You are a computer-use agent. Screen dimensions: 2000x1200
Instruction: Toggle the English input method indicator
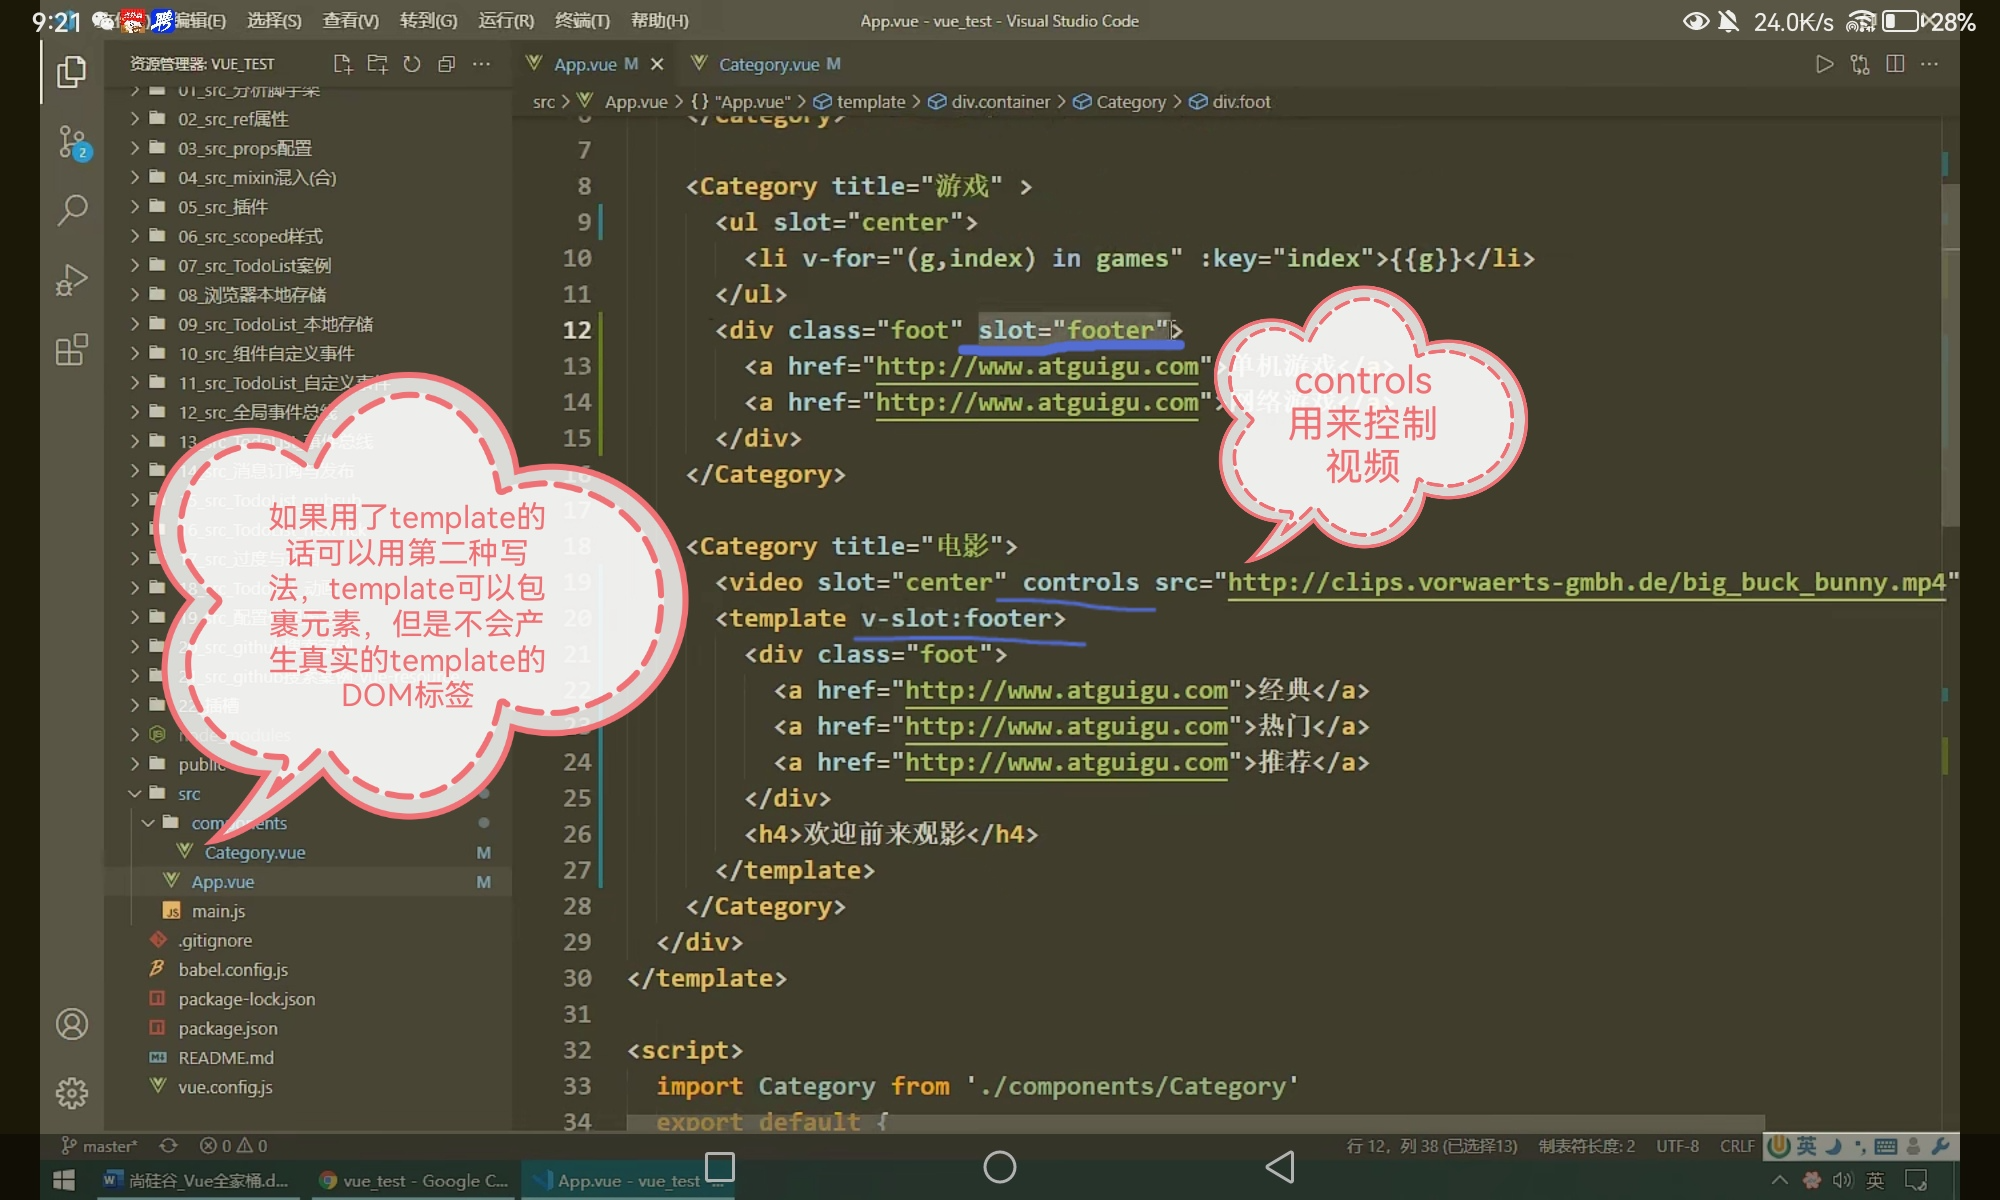coord(1806,1146)
